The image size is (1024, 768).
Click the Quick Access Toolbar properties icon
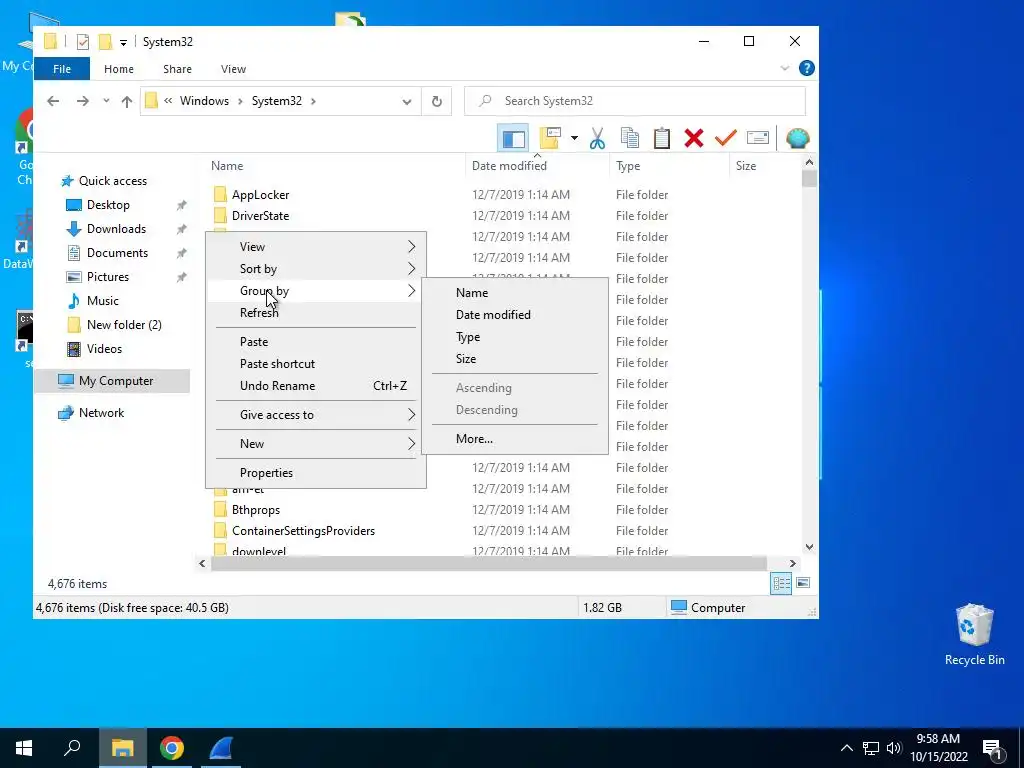[x=83, y=42]
